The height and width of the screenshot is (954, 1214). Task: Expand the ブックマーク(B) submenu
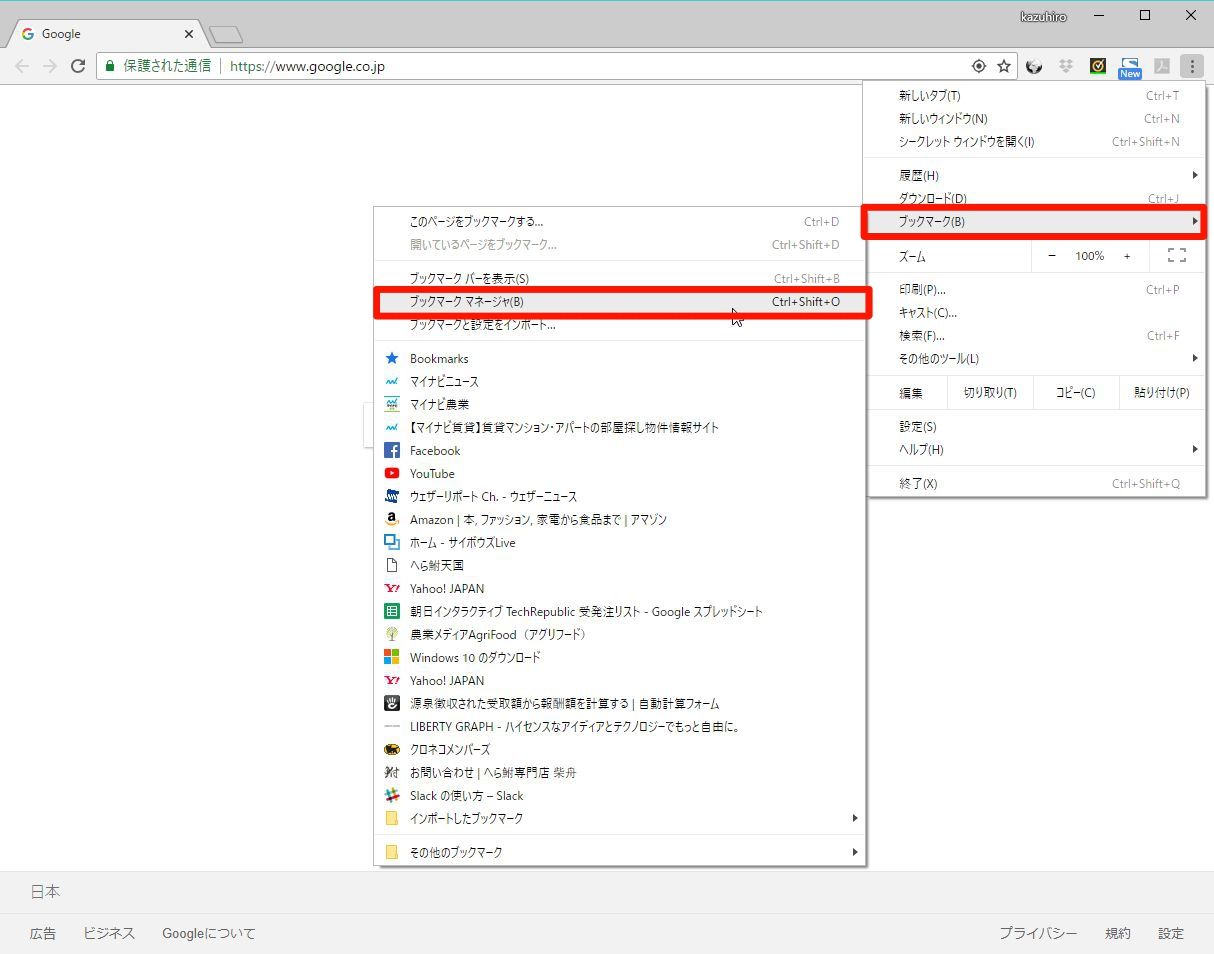[x=1036, y=221]
